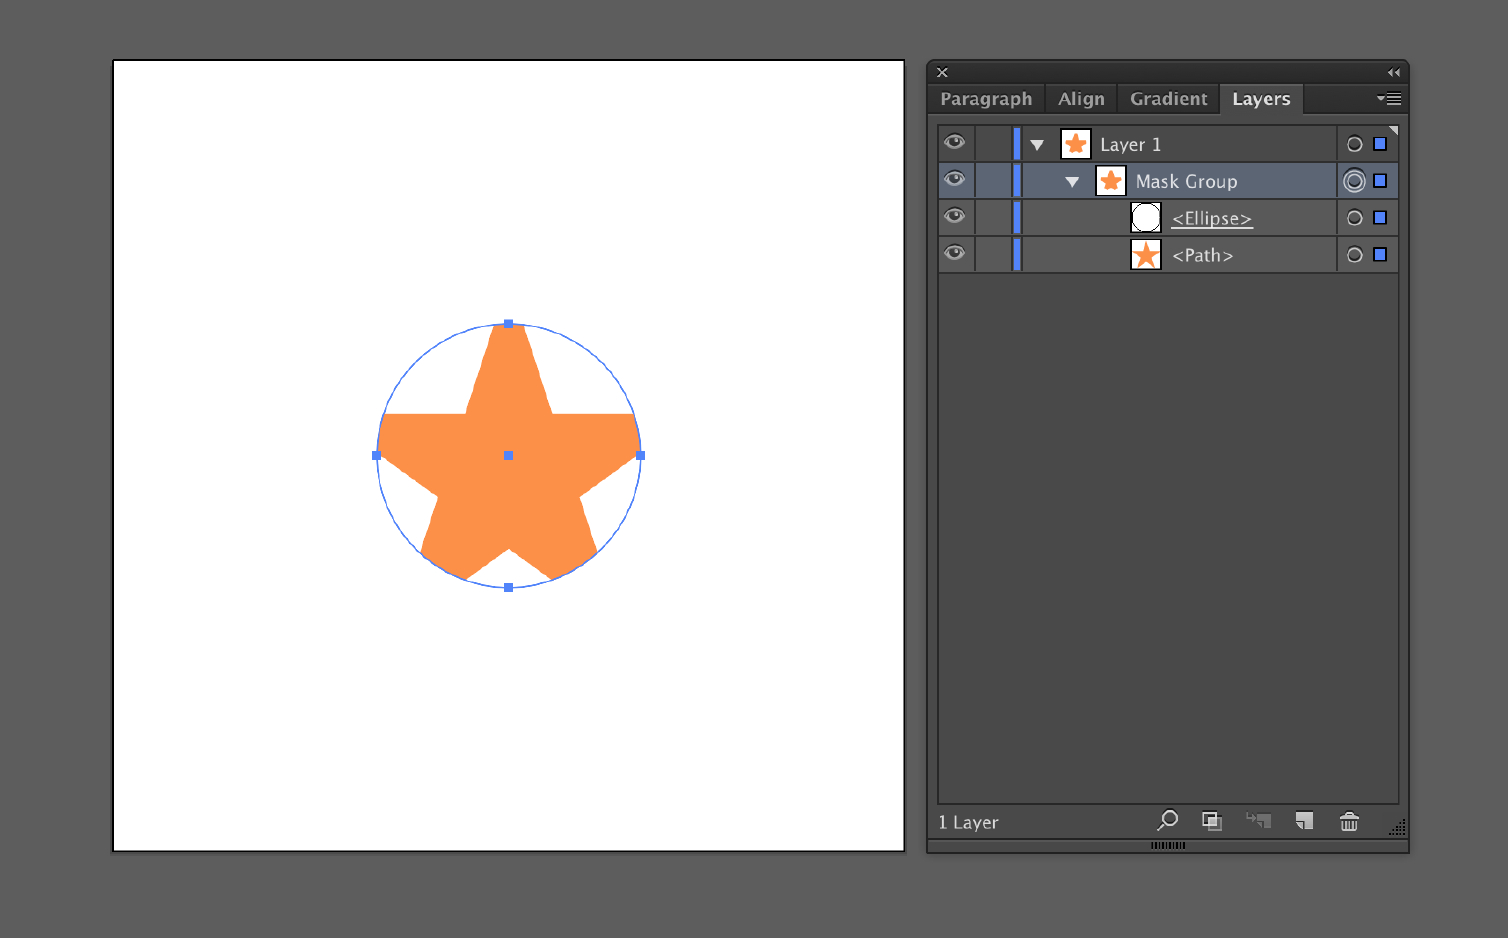This screenshot has height=938, width=1508.
Task: Click left anchor point of the circle
Action: [x=377, y=456]
